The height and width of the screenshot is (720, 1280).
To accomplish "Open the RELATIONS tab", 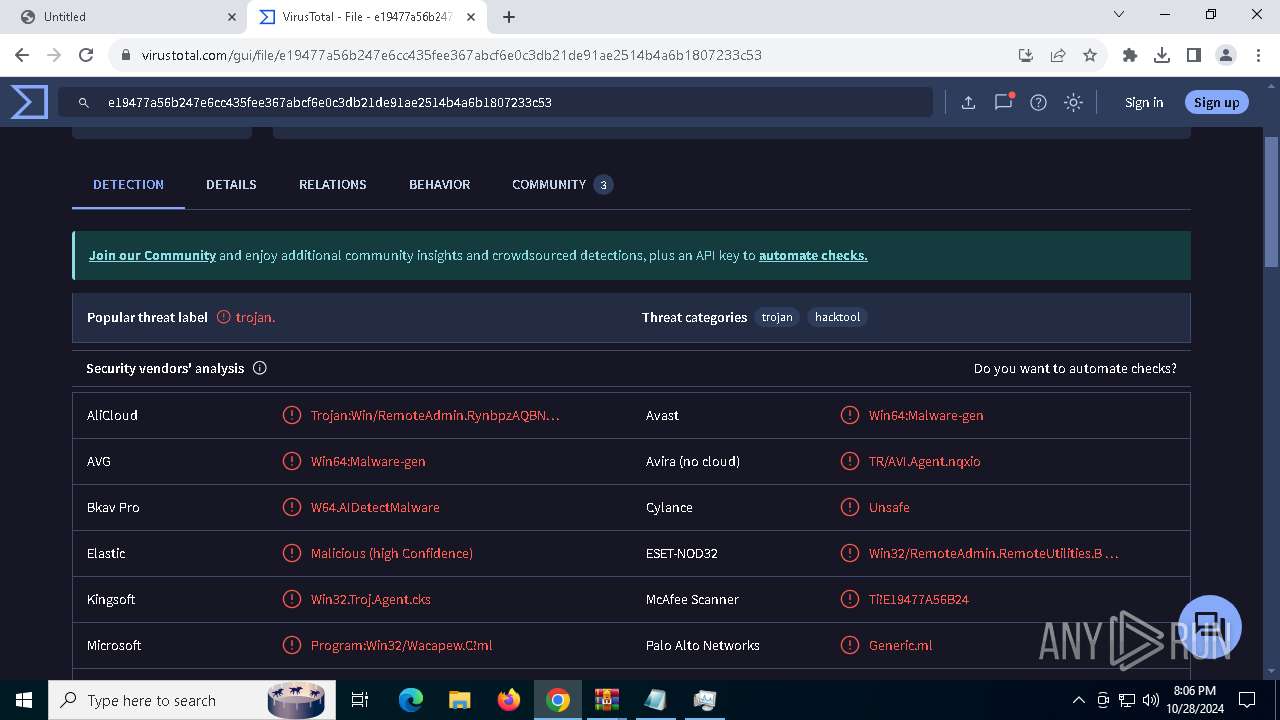I will (x=332, y=184).
